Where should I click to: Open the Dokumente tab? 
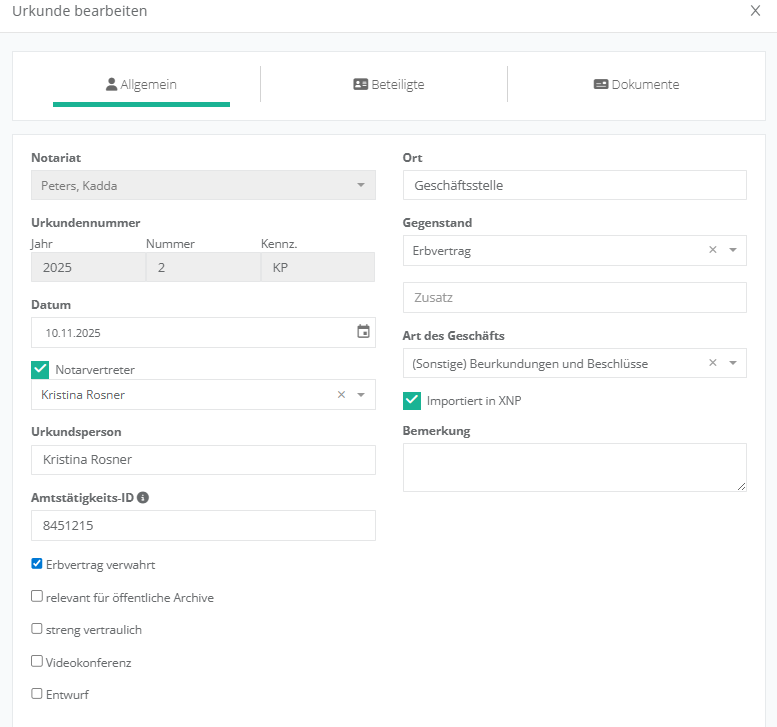pyautogui.click(x=636, y=85)
